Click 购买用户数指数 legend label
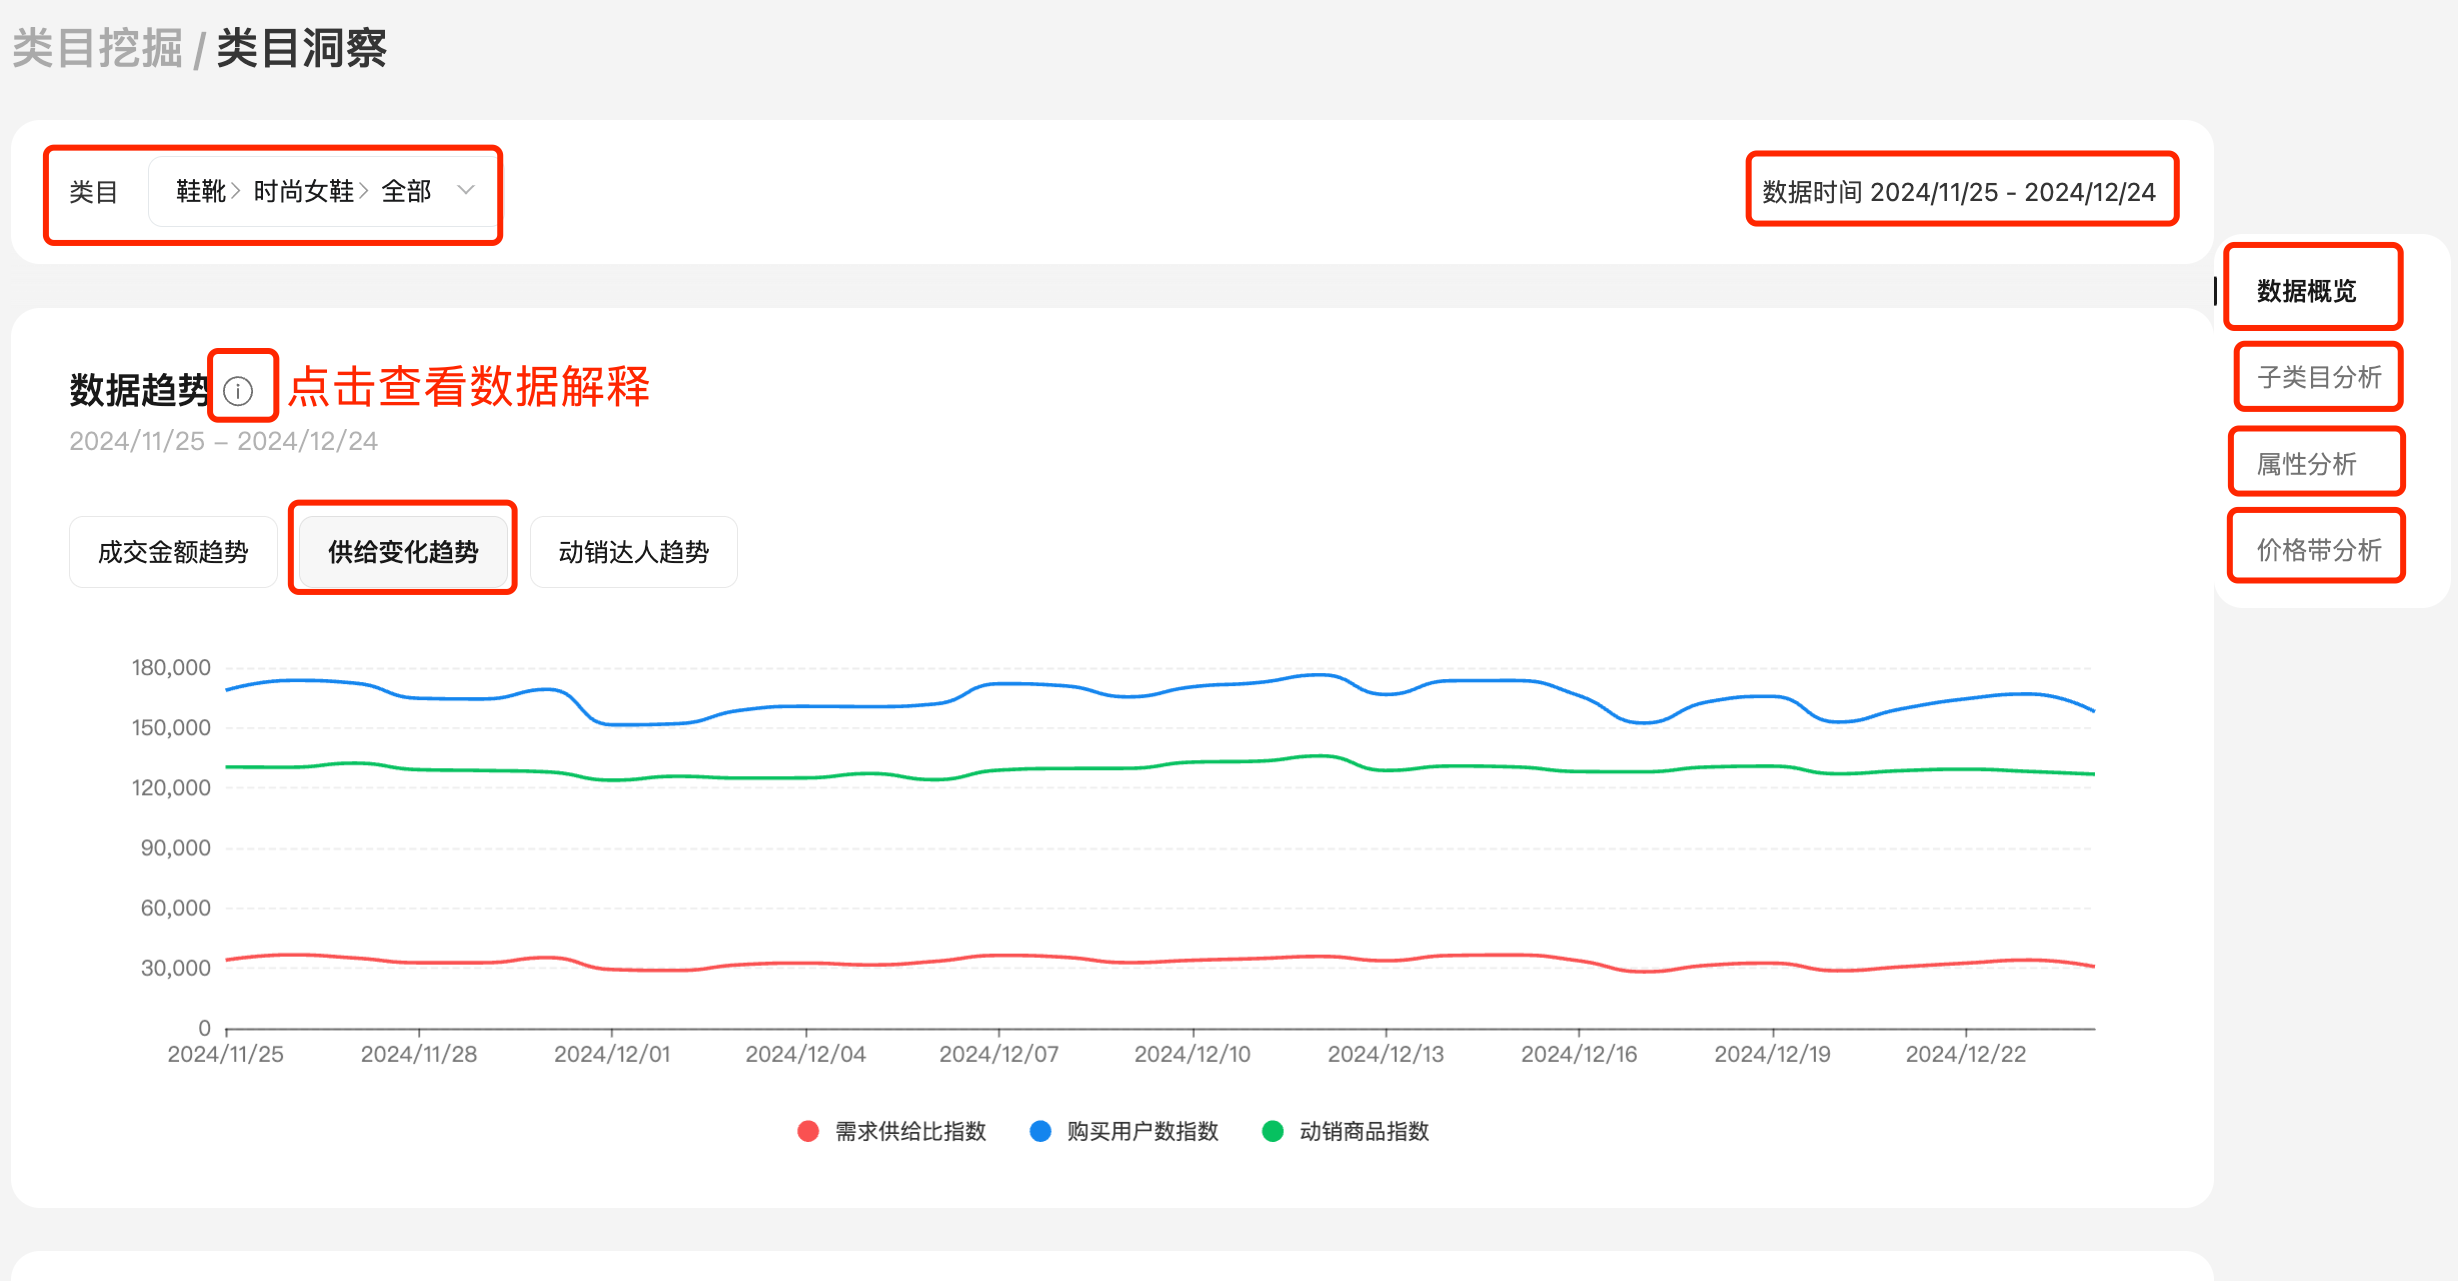Image resolution: width=2458 pixels, height=1281 pixels. point(1142,1131)
